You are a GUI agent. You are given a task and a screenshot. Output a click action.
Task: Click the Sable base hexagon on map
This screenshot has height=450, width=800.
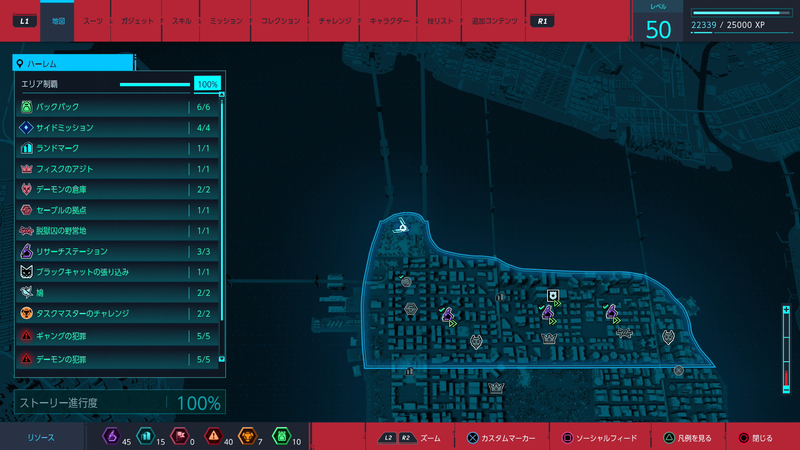pyautogui.click(x=411, y=309)
